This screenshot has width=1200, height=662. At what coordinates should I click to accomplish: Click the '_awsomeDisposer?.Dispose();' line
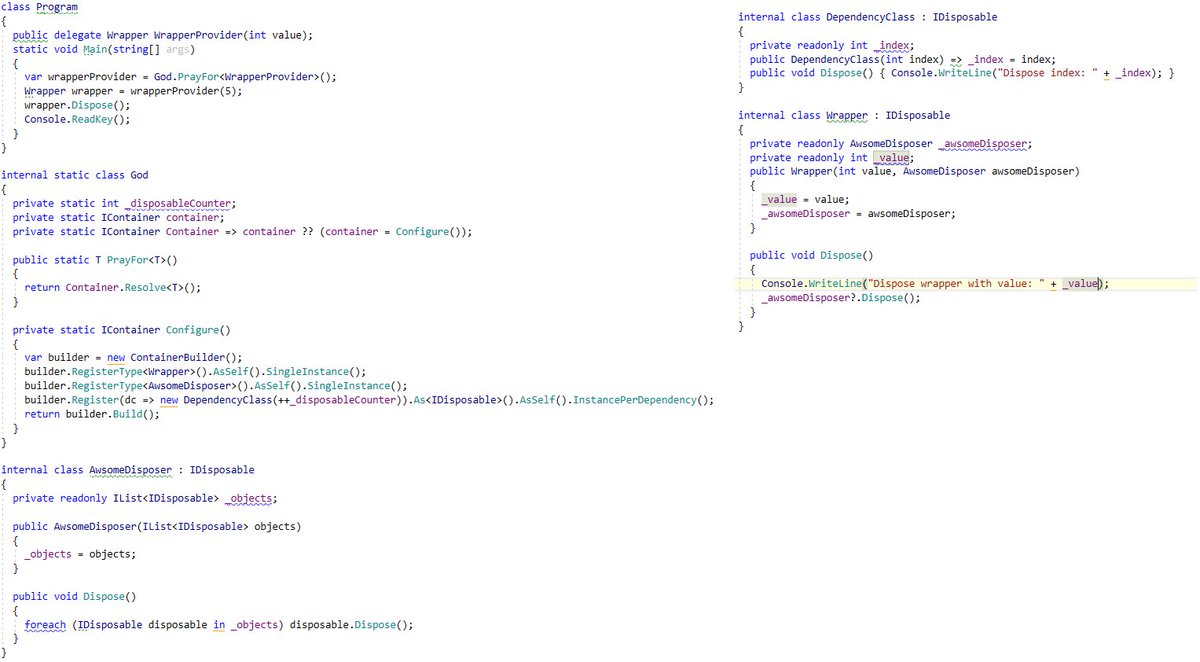[841, 297]
